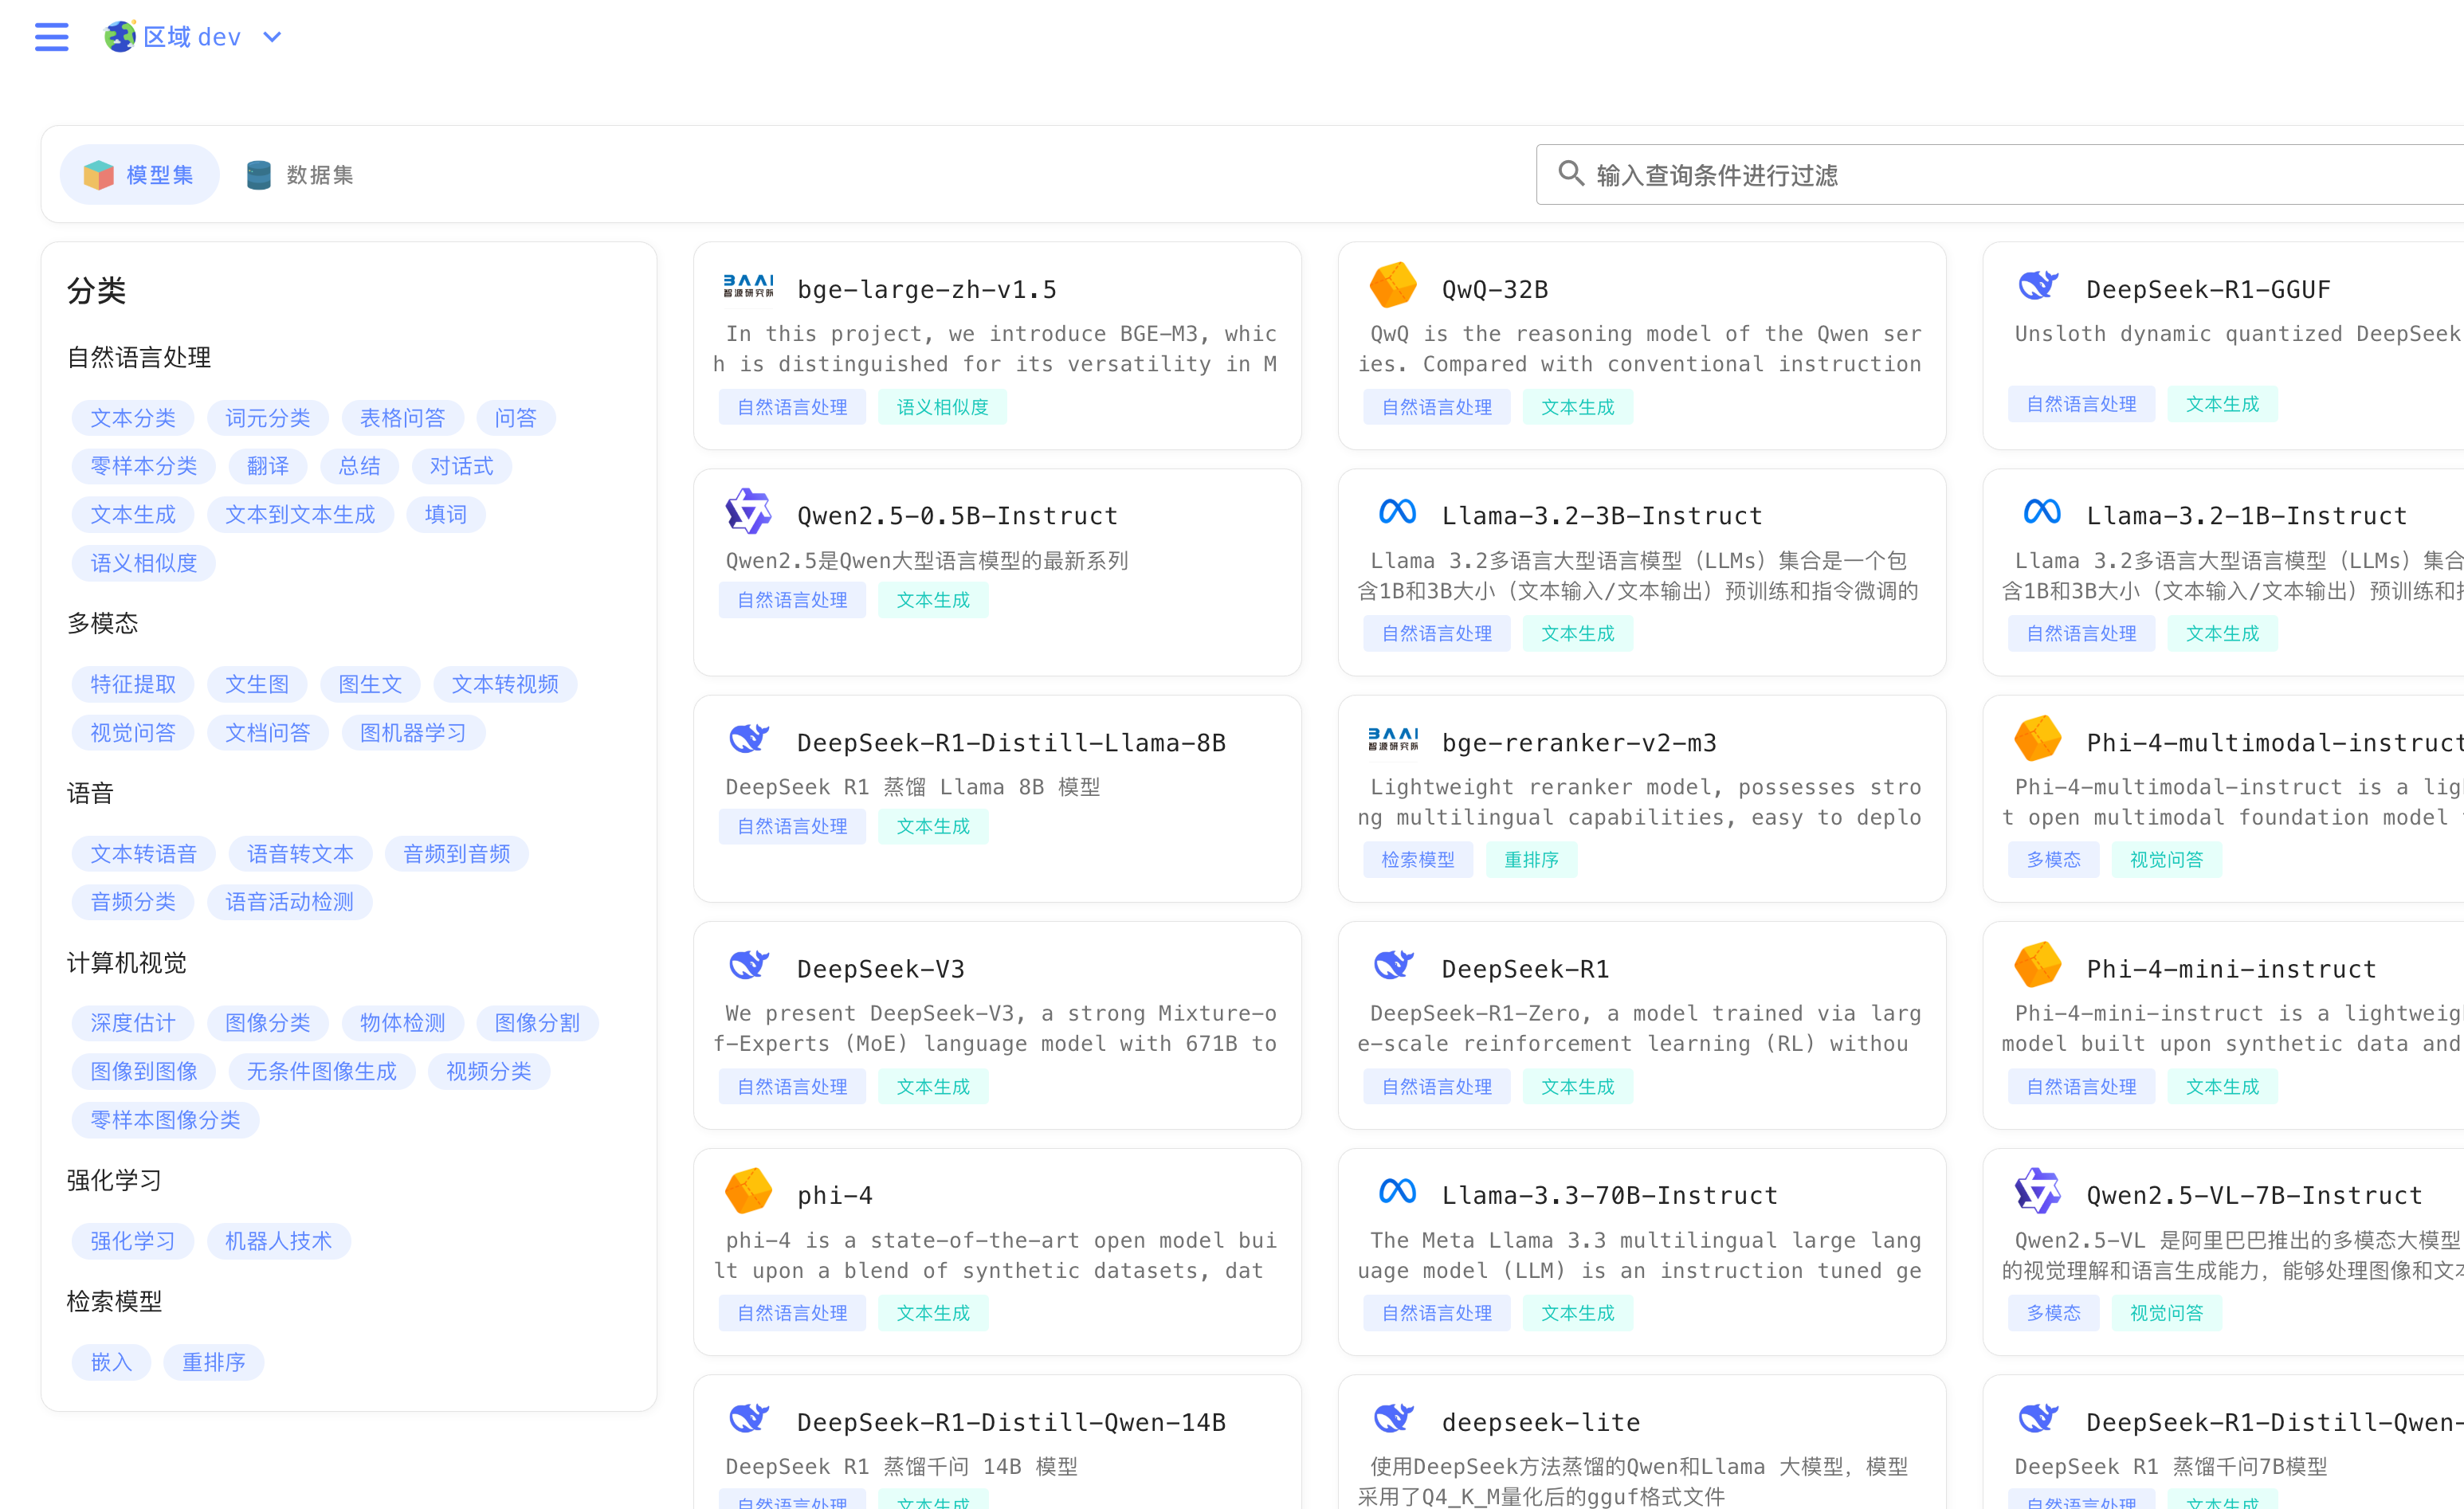This screenshot has height=1509, width=2464.
Task: Open the QwQ-32B model title
Action: point(1495,289)
